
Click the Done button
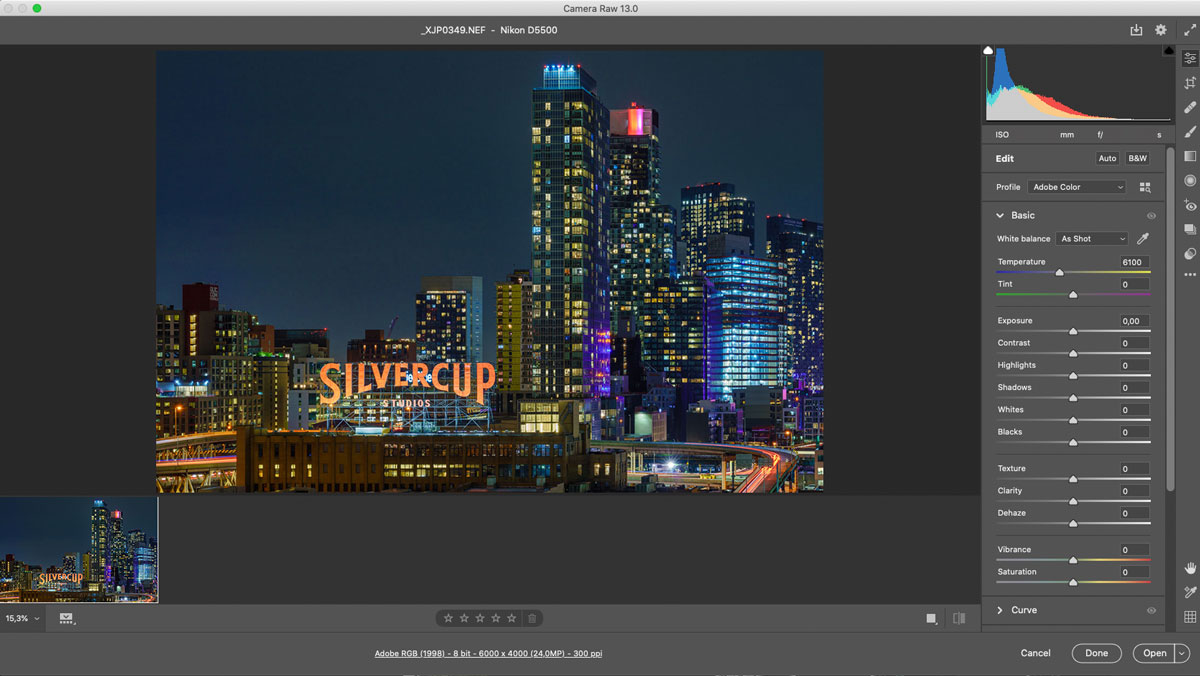(1097, 653)
